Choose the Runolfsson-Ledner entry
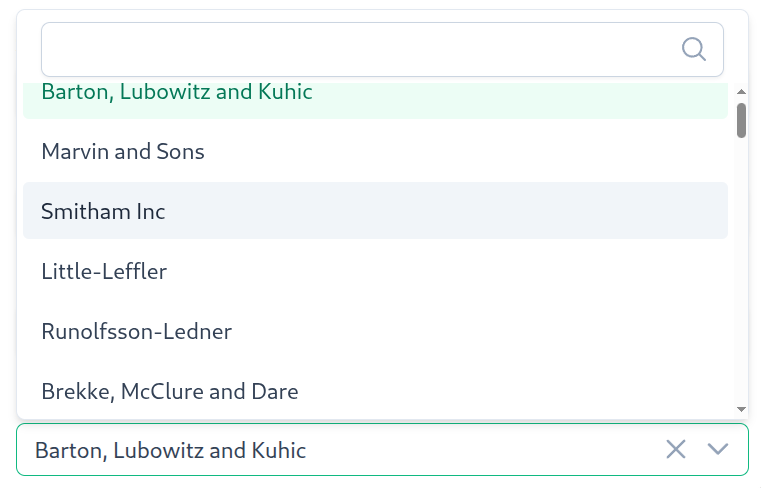The image size is (761, 488). (x=375, y=331)
